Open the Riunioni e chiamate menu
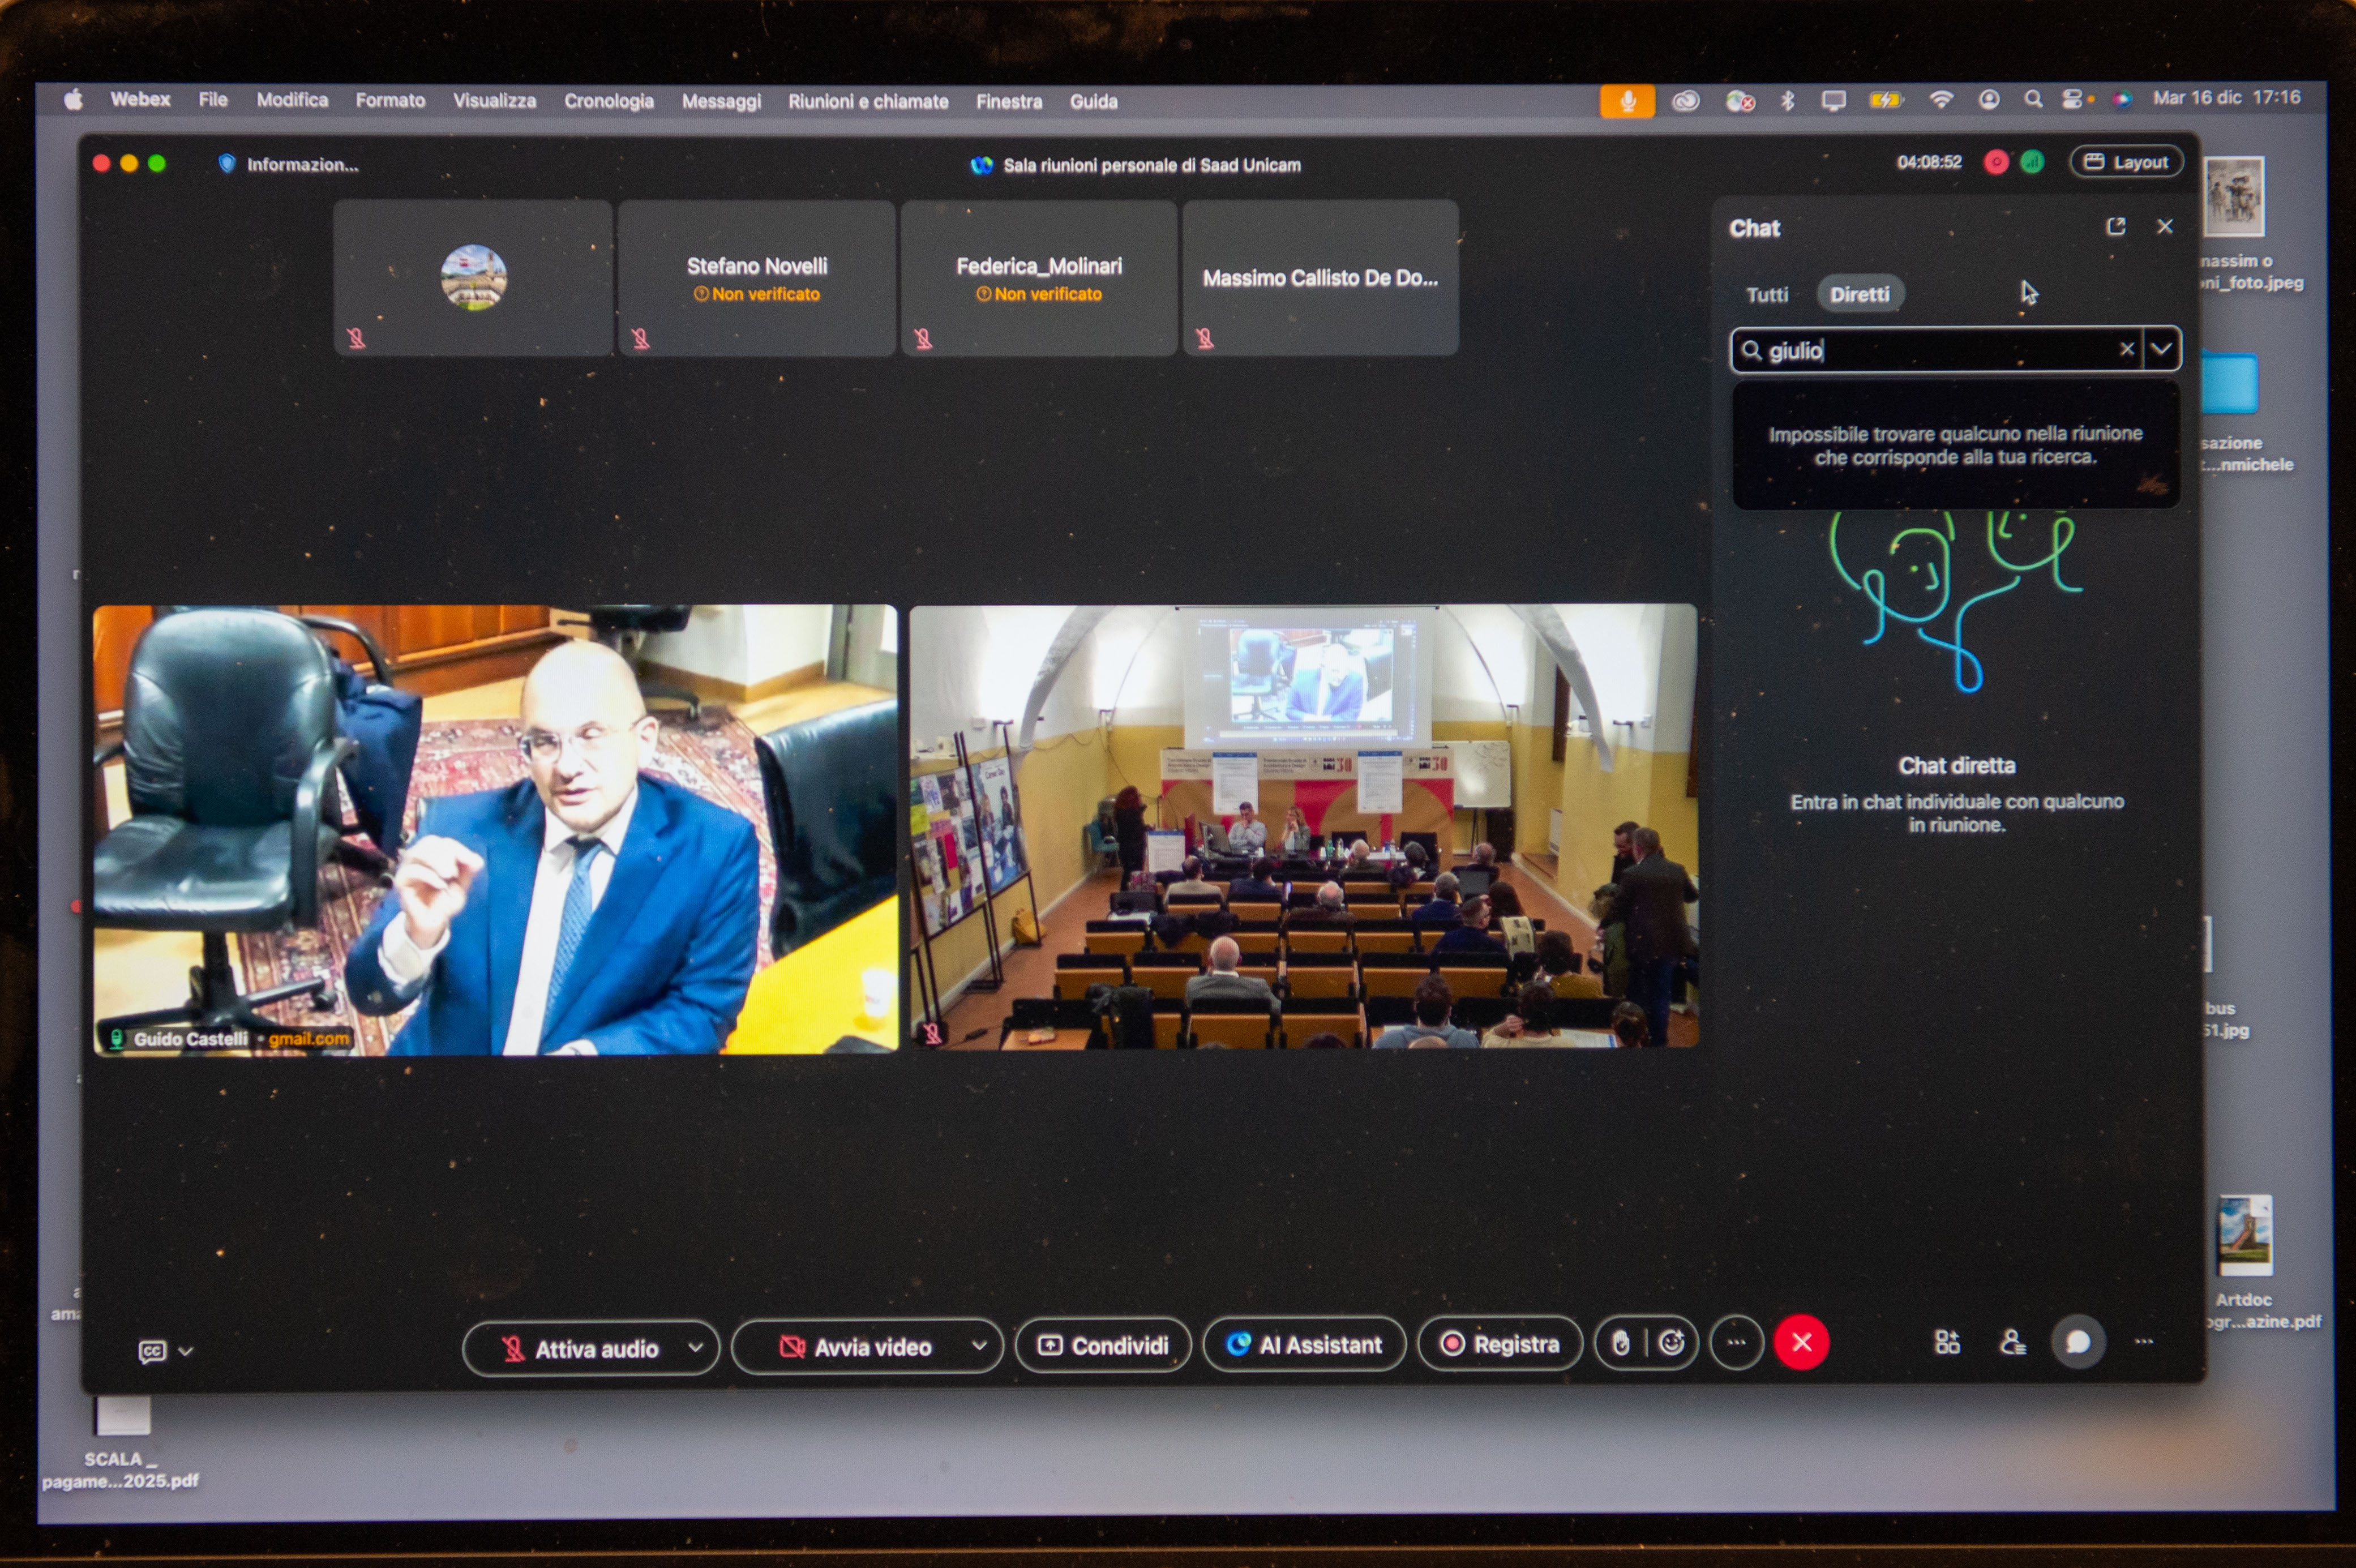 coord(867,101)
